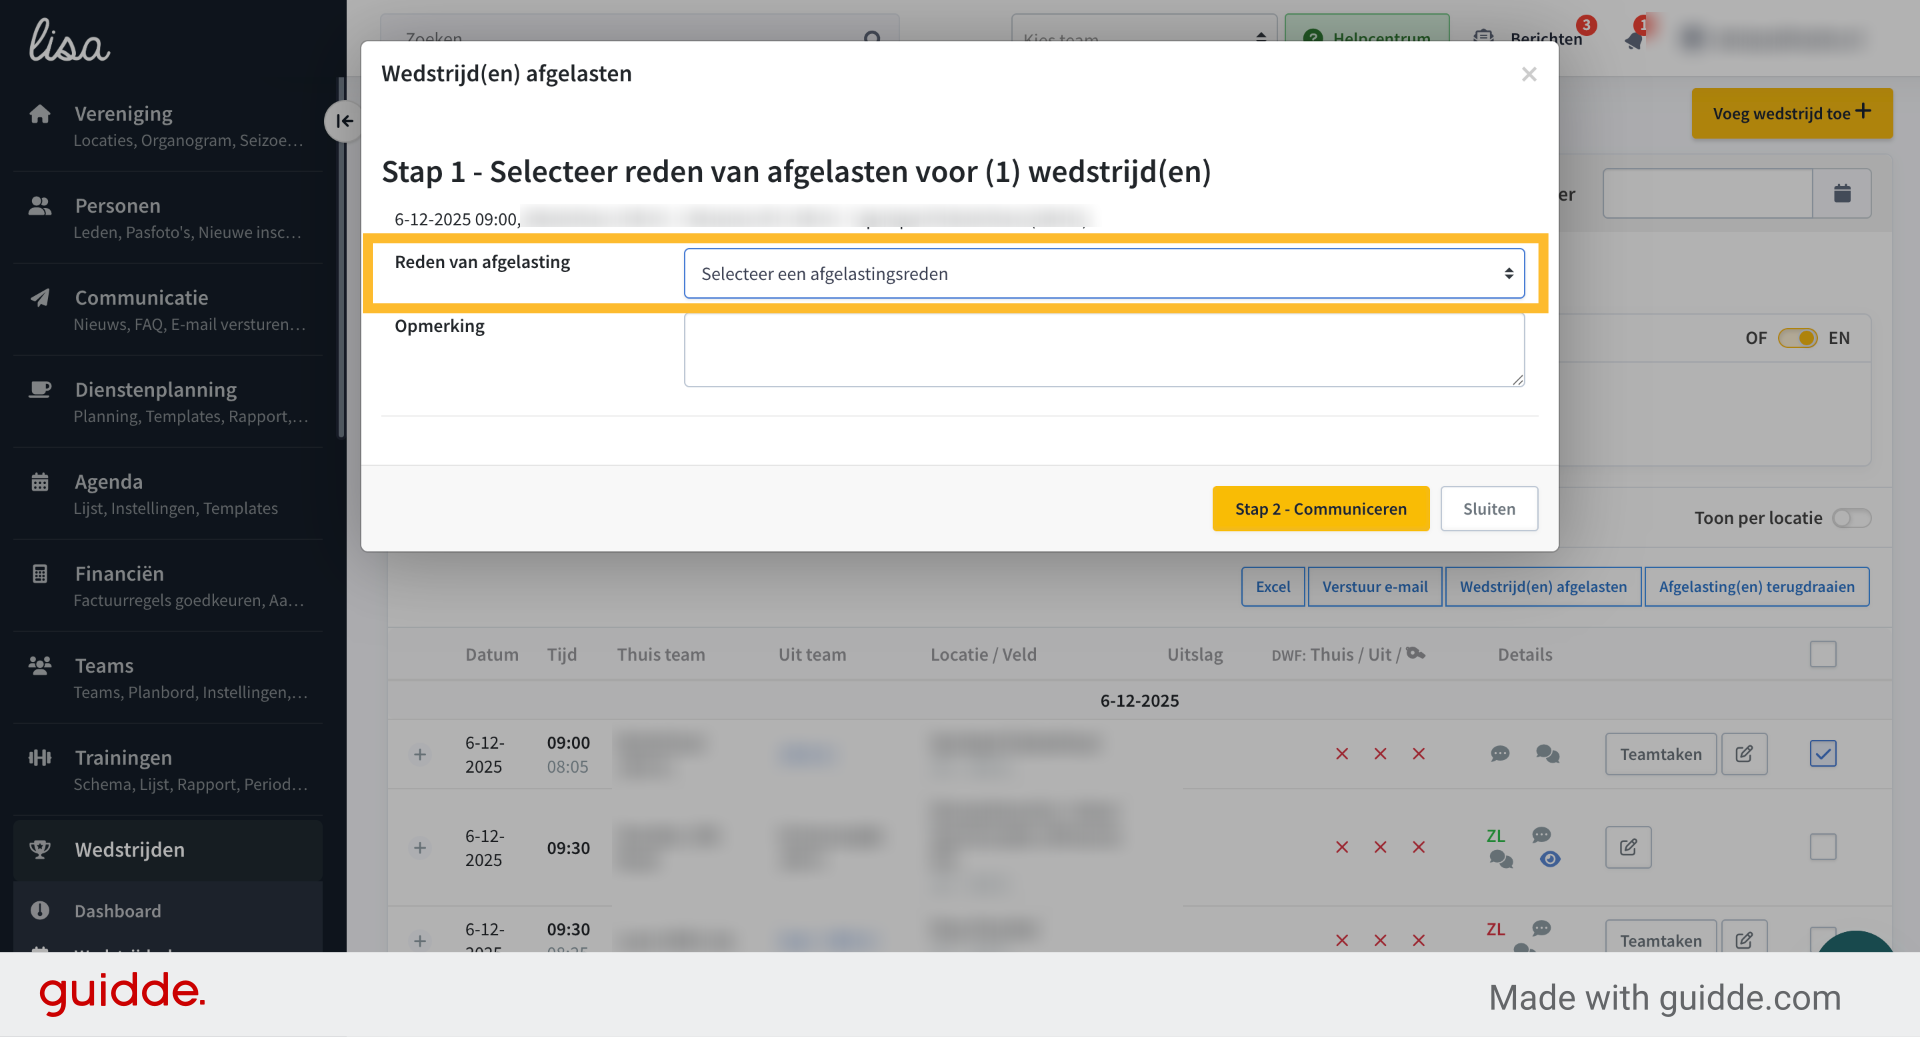
Task: Check the second row 09:30 match checkbox
Action: point(1823,847)
